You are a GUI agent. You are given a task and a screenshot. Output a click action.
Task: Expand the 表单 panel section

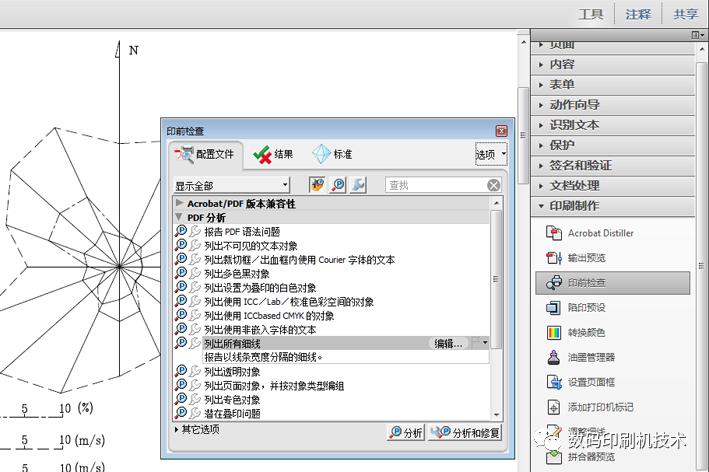pos(613,85)
